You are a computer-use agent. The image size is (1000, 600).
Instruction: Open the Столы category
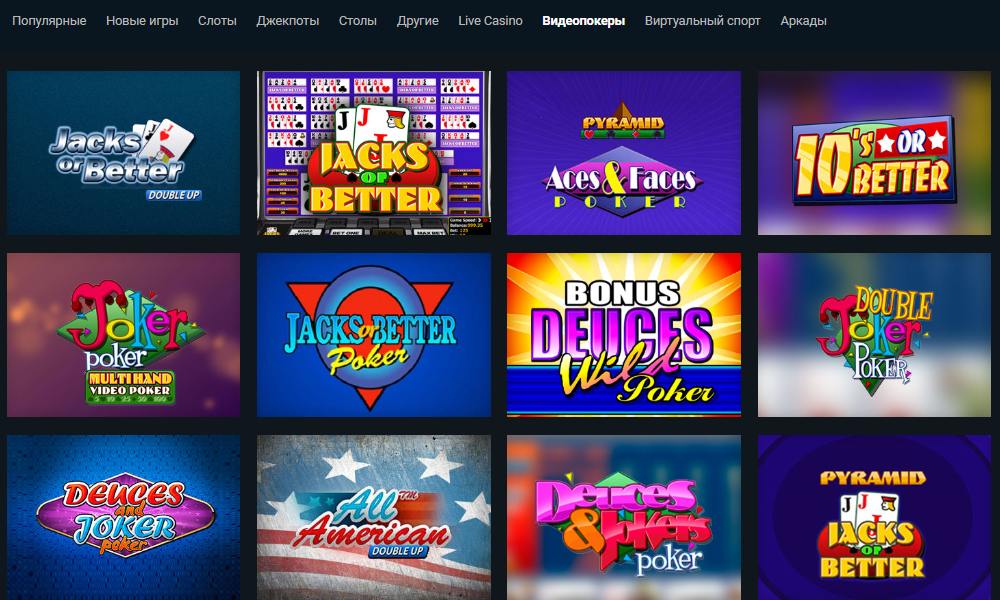click(358, 21)
